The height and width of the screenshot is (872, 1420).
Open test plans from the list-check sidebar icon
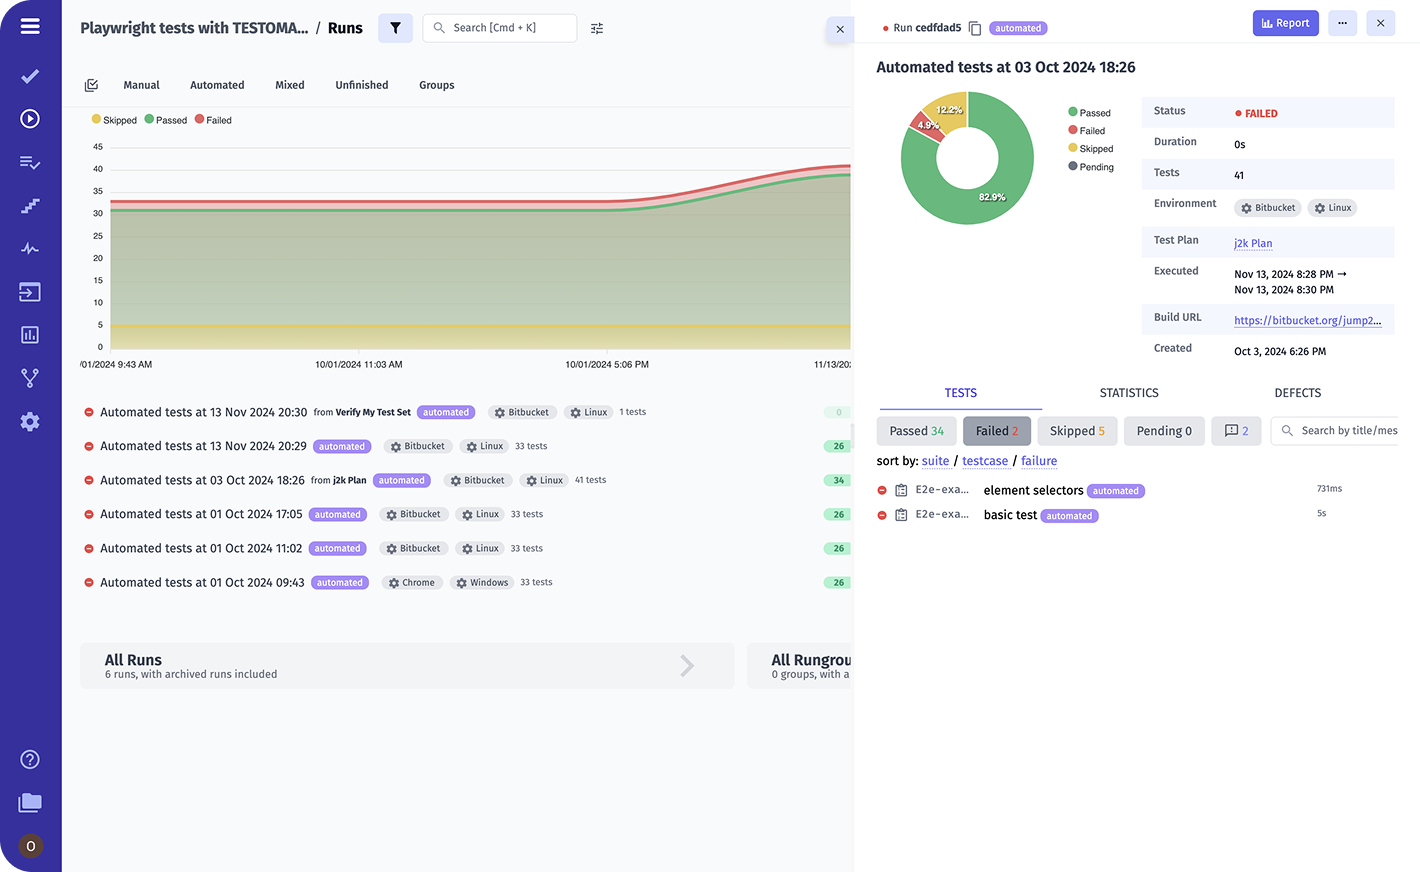pos(30,162)
